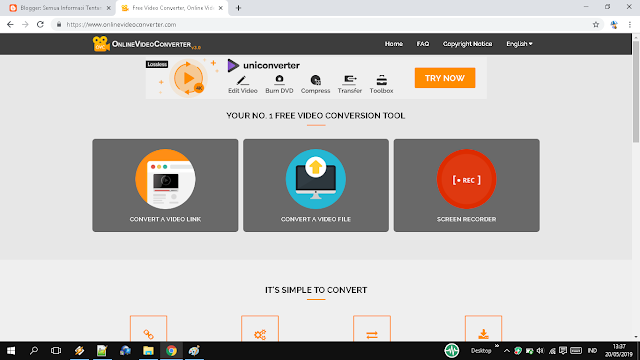Open the Convert a Video File card
The image size is (640, 360).
316,185
